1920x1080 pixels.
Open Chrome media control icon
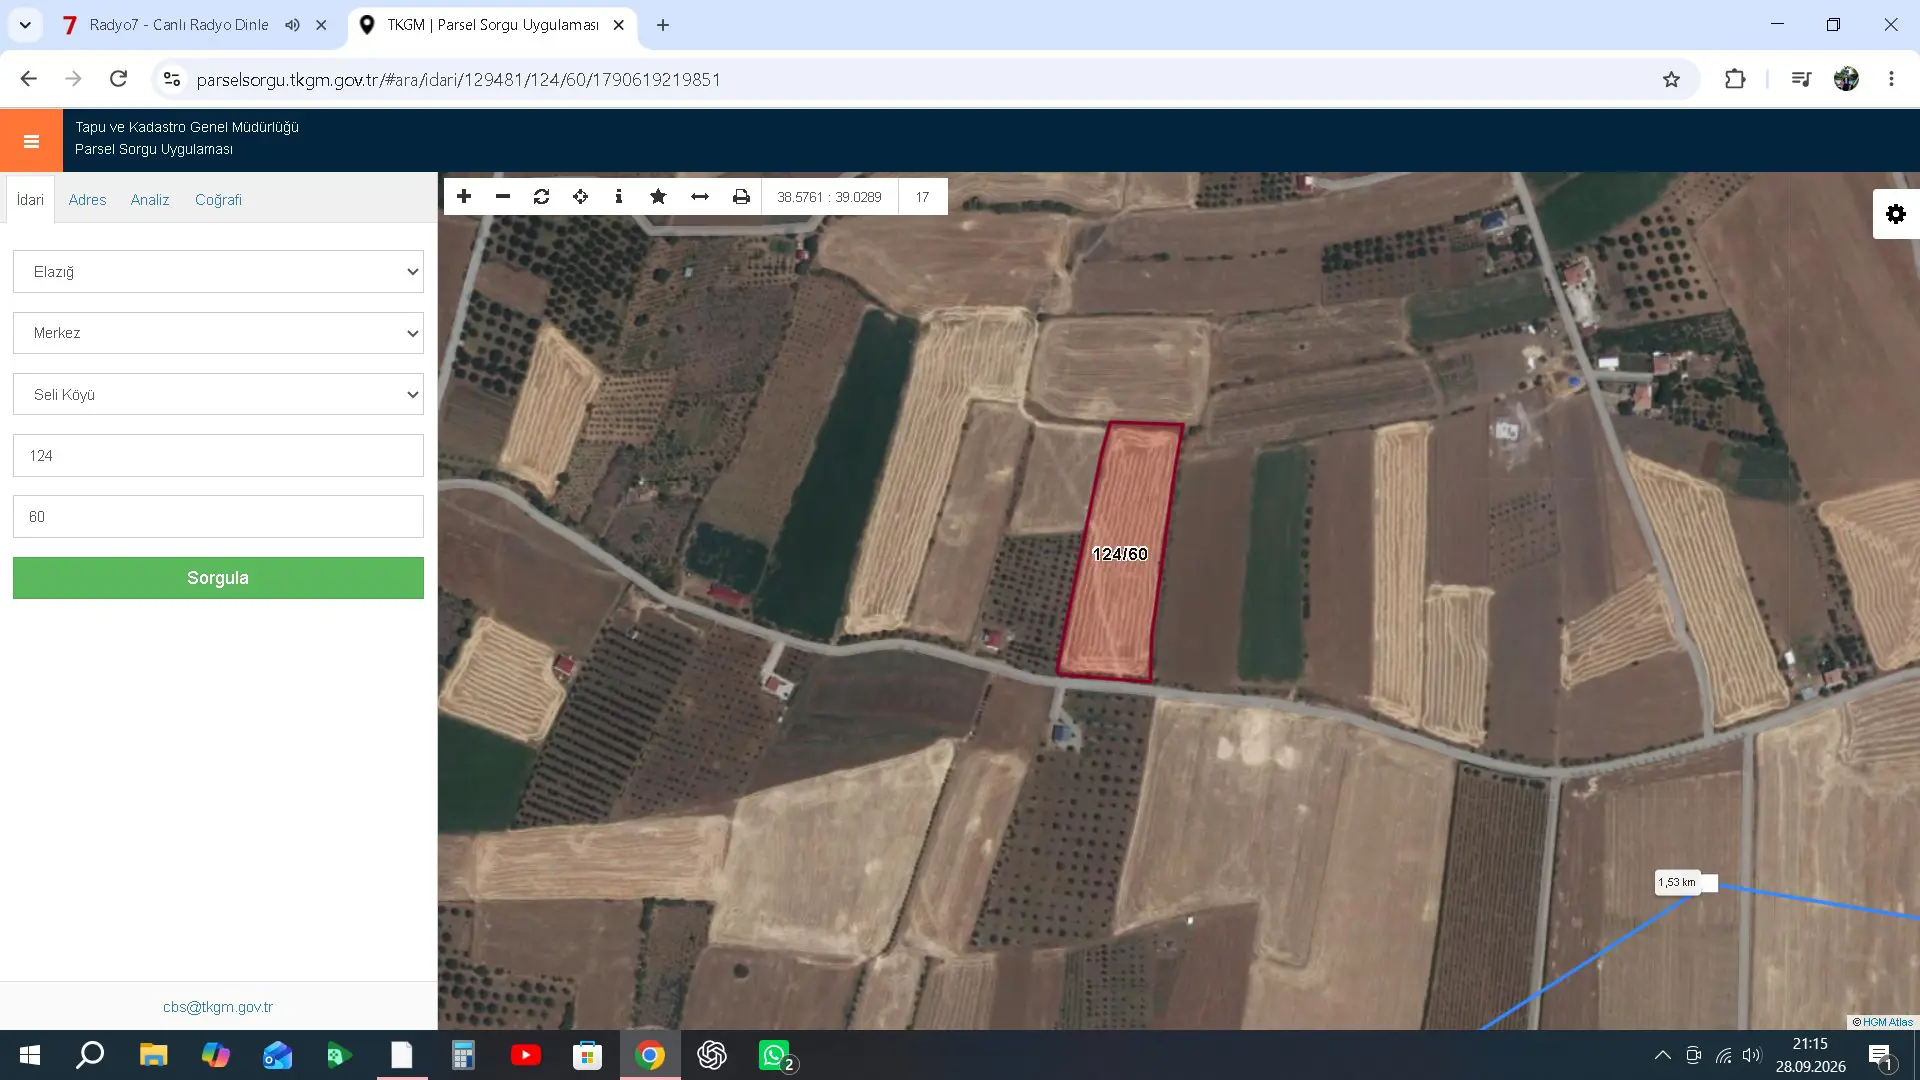click(1801, 79)
